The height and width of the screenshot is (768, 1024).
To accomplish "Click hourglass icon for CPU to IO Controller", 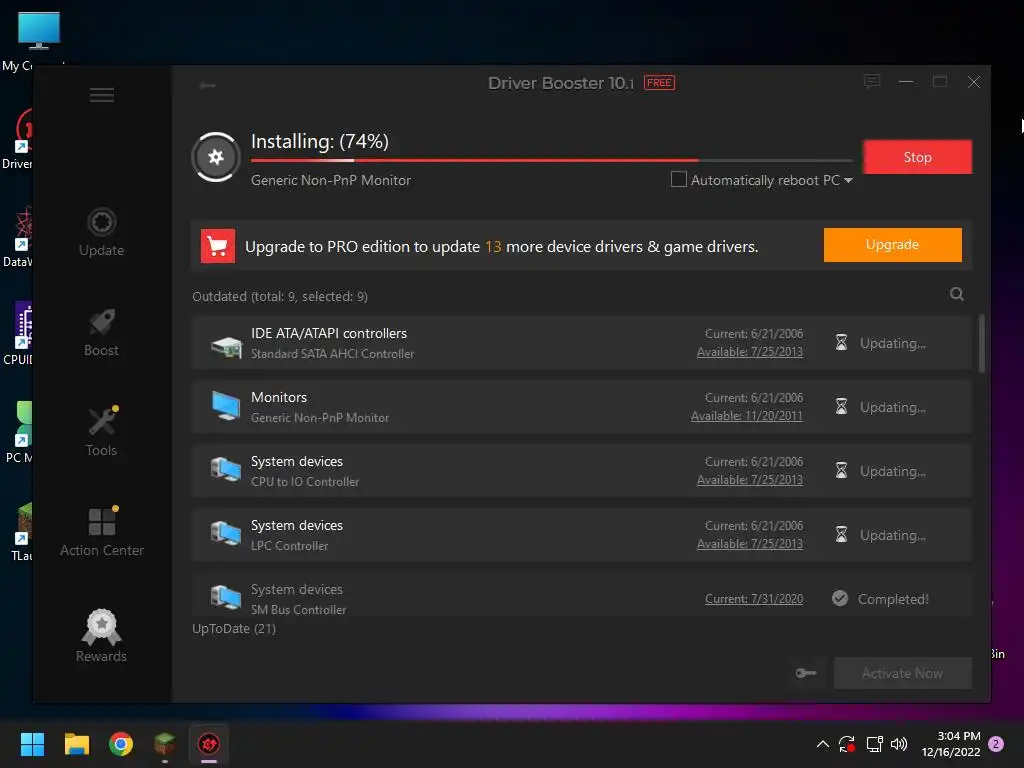I will [x=841, y=470].
